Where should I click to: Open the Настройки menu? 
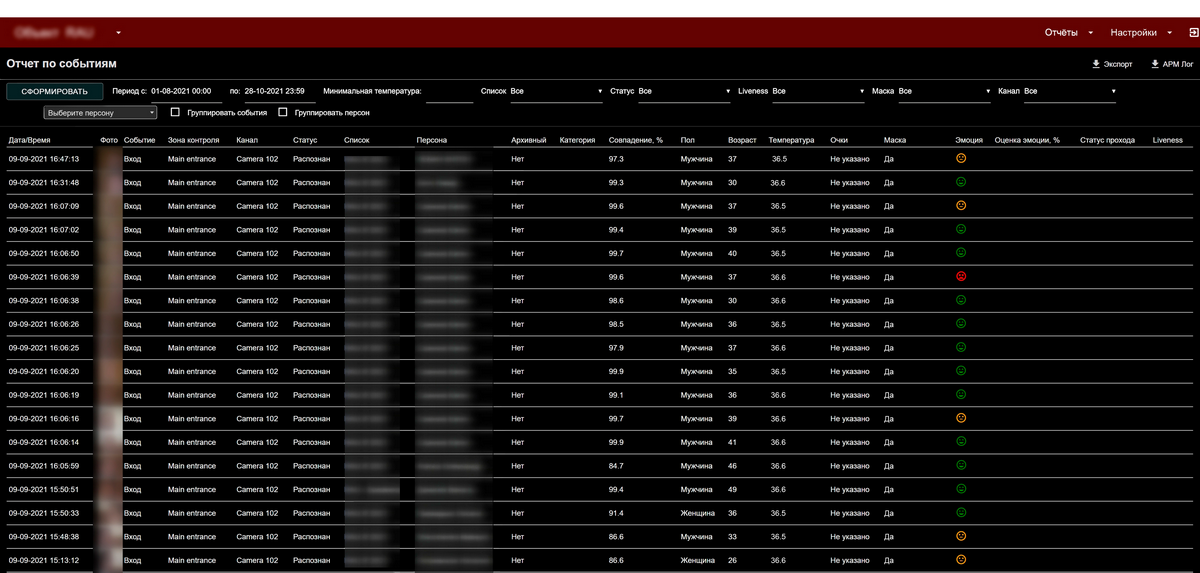(1140, 33)
